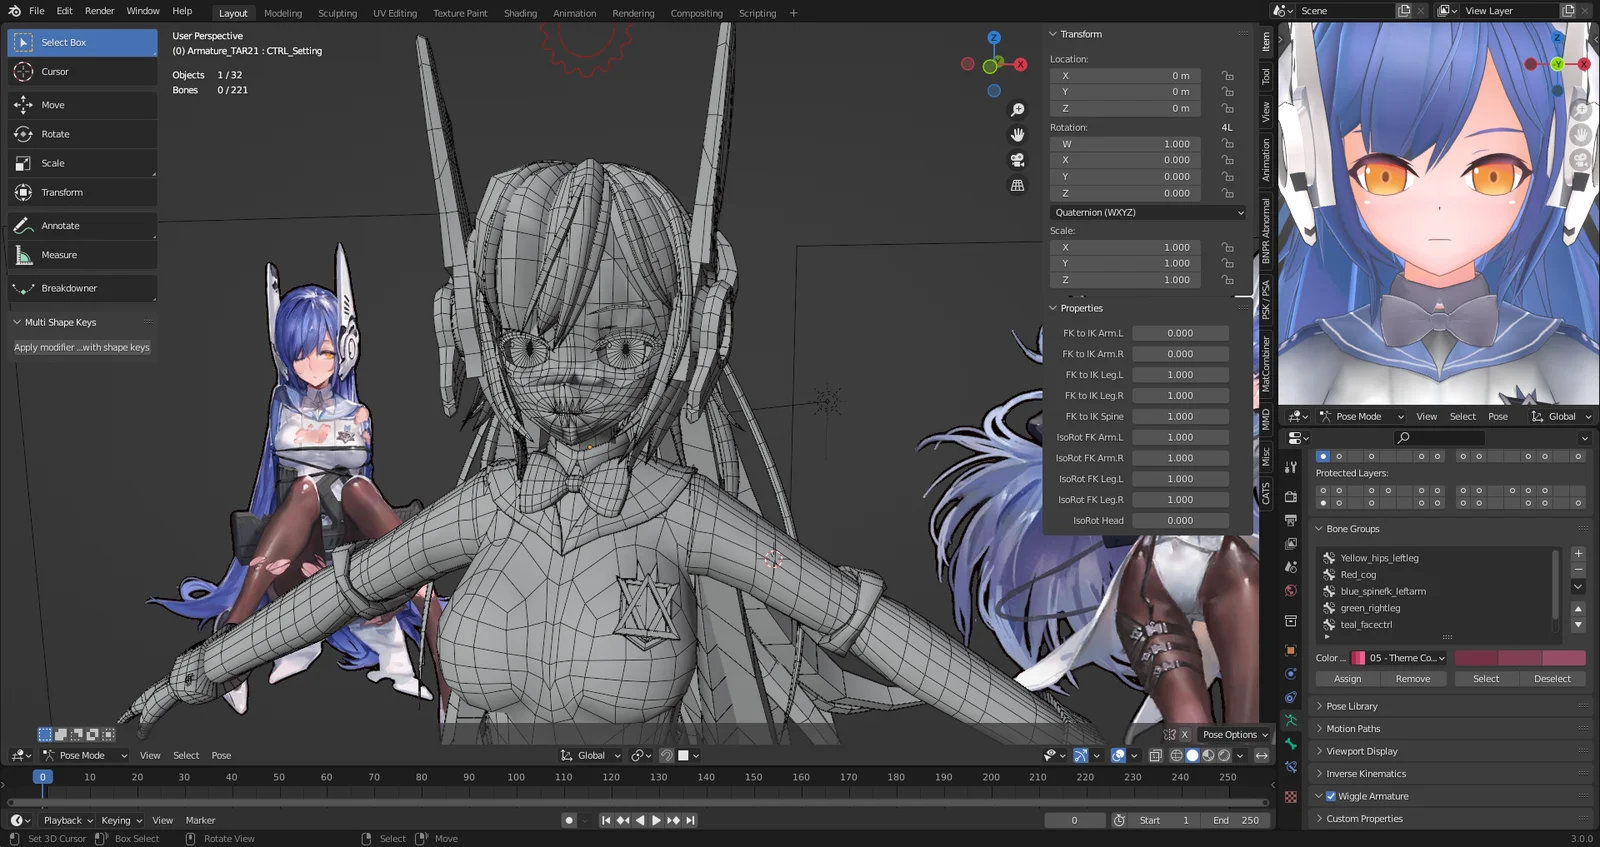The width and height of the screenshot is (1600, 847).
Task: Select the Rotate tool
Action: point(82,134)
